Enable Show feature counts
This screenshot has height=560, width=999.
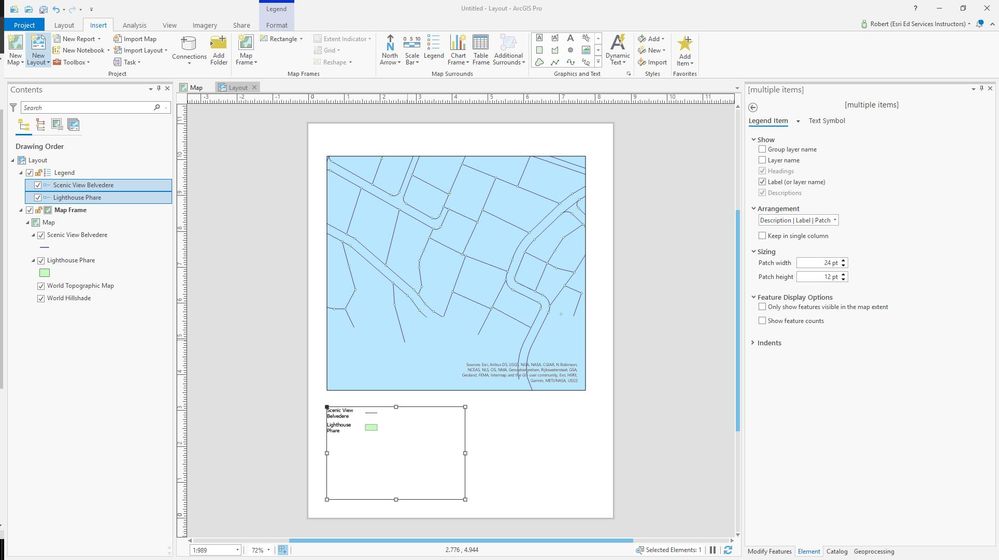[762, 320]
